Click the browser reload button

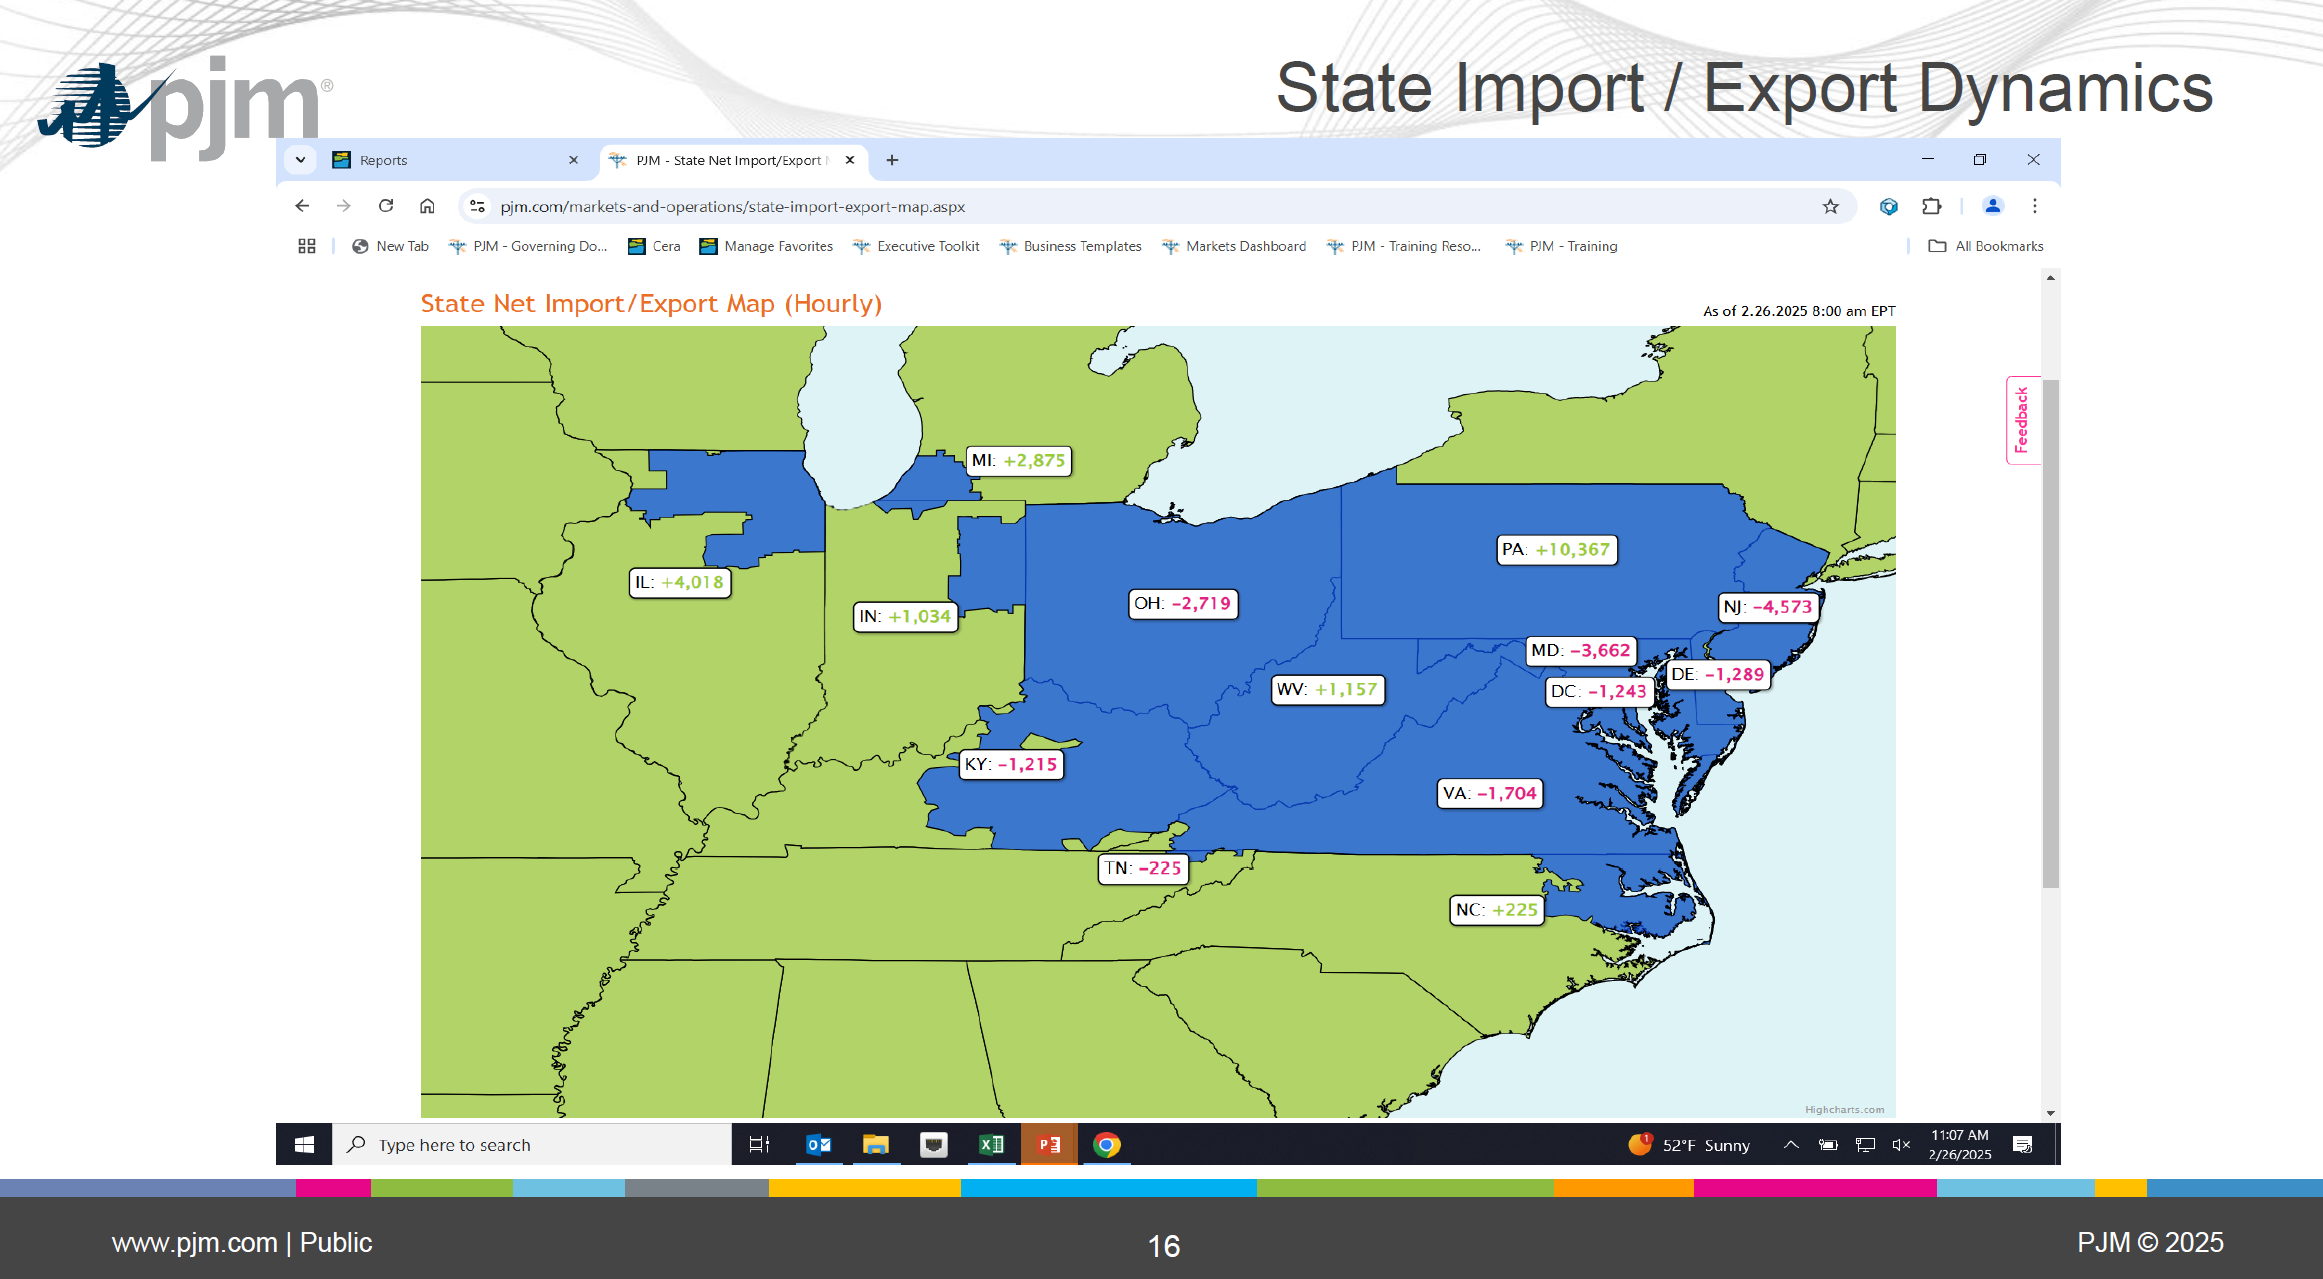386,206
